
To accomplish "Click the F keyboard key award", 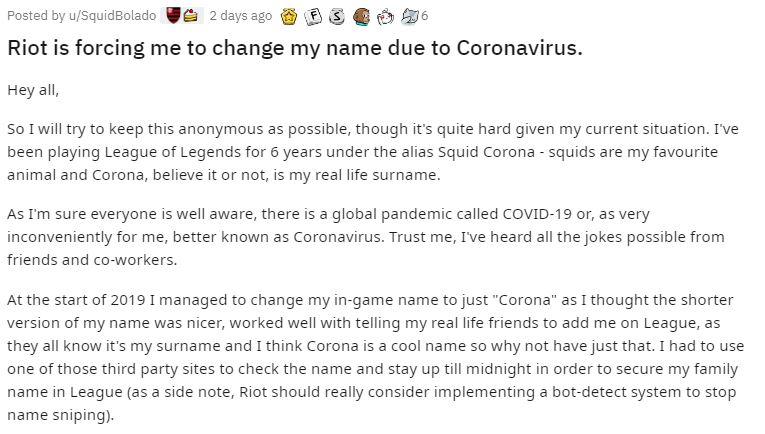I will point(313,17).
